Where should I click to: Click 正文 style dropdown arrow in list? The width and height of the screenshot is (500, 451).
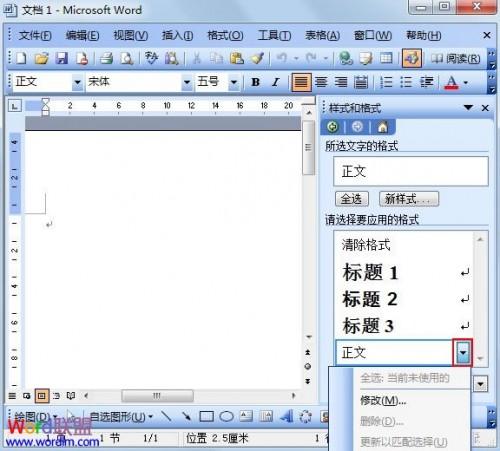[x=463, y=353]
